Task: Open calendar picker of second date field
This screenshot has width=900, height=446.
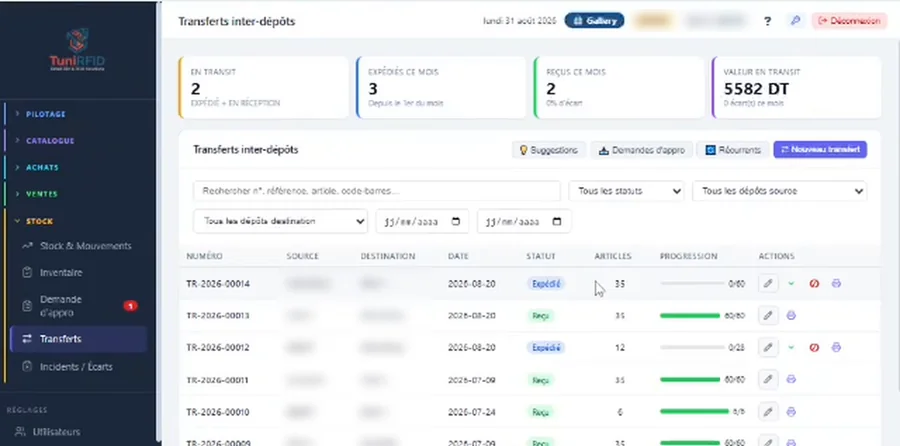Action: [x=557, y=222]
